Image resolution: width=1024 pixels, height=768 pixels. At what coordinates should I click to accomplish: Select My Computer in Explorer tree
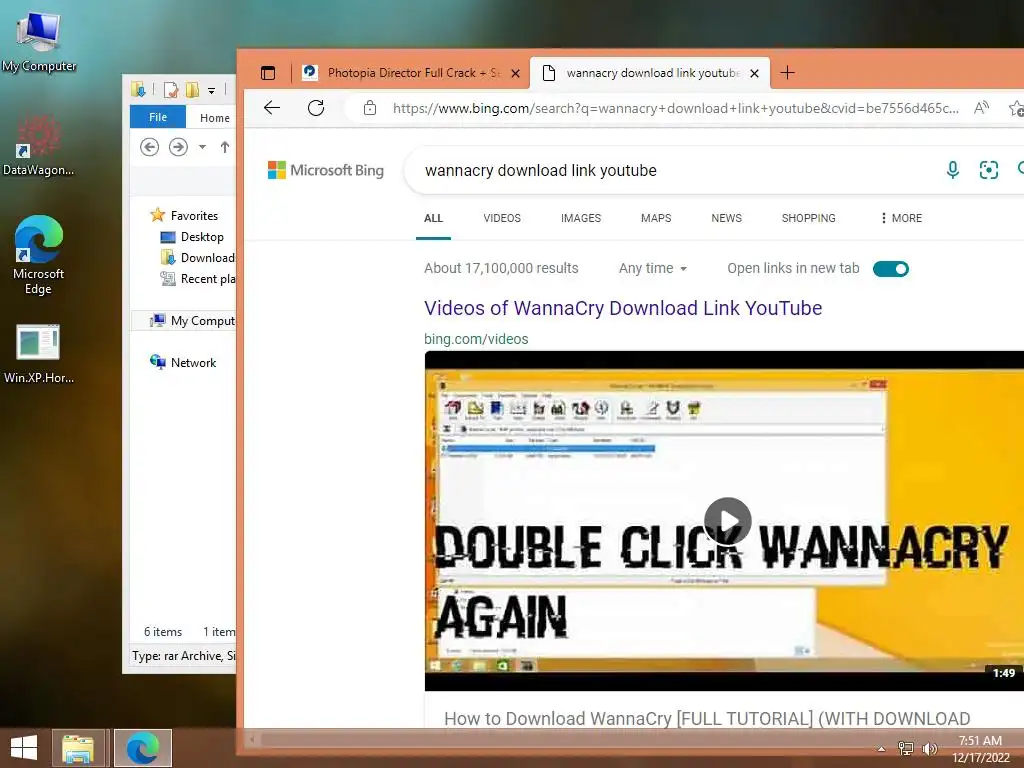point(192,321)
